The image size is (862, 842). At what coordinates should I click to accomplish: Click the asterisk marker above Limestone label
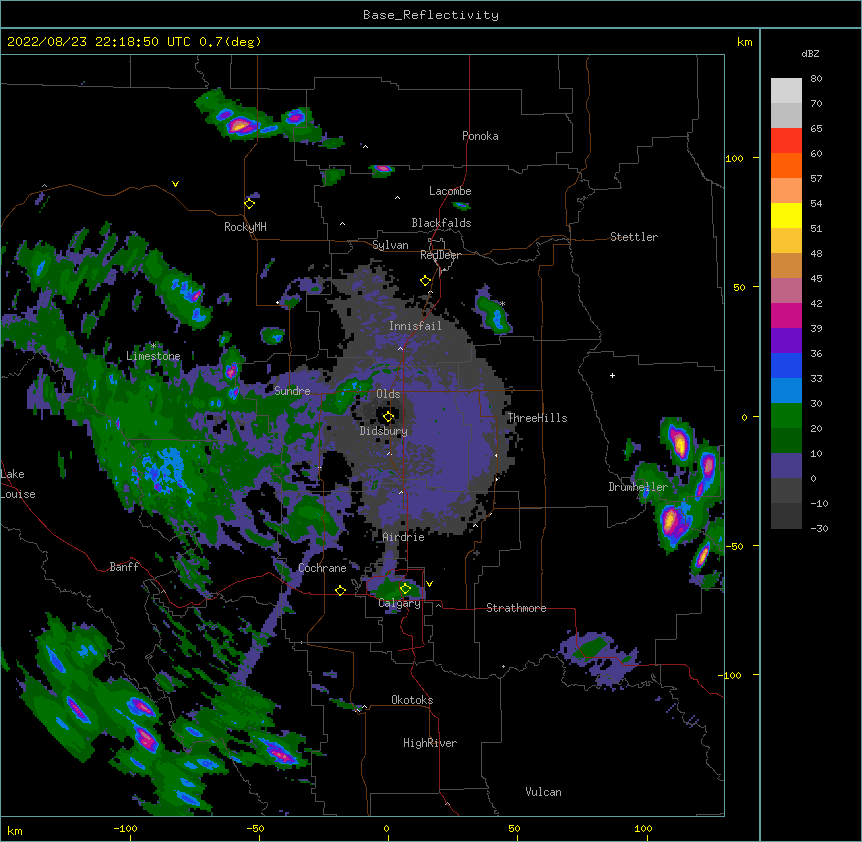click(x=153, y=346)
